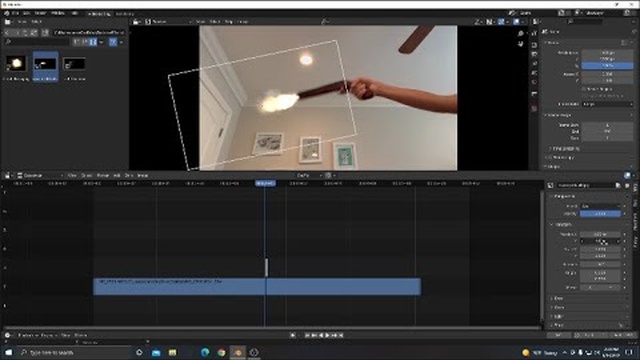640x360 pixels.
Task: Toggle thumbnail display mode in file browser
Action: click(93, 42)
